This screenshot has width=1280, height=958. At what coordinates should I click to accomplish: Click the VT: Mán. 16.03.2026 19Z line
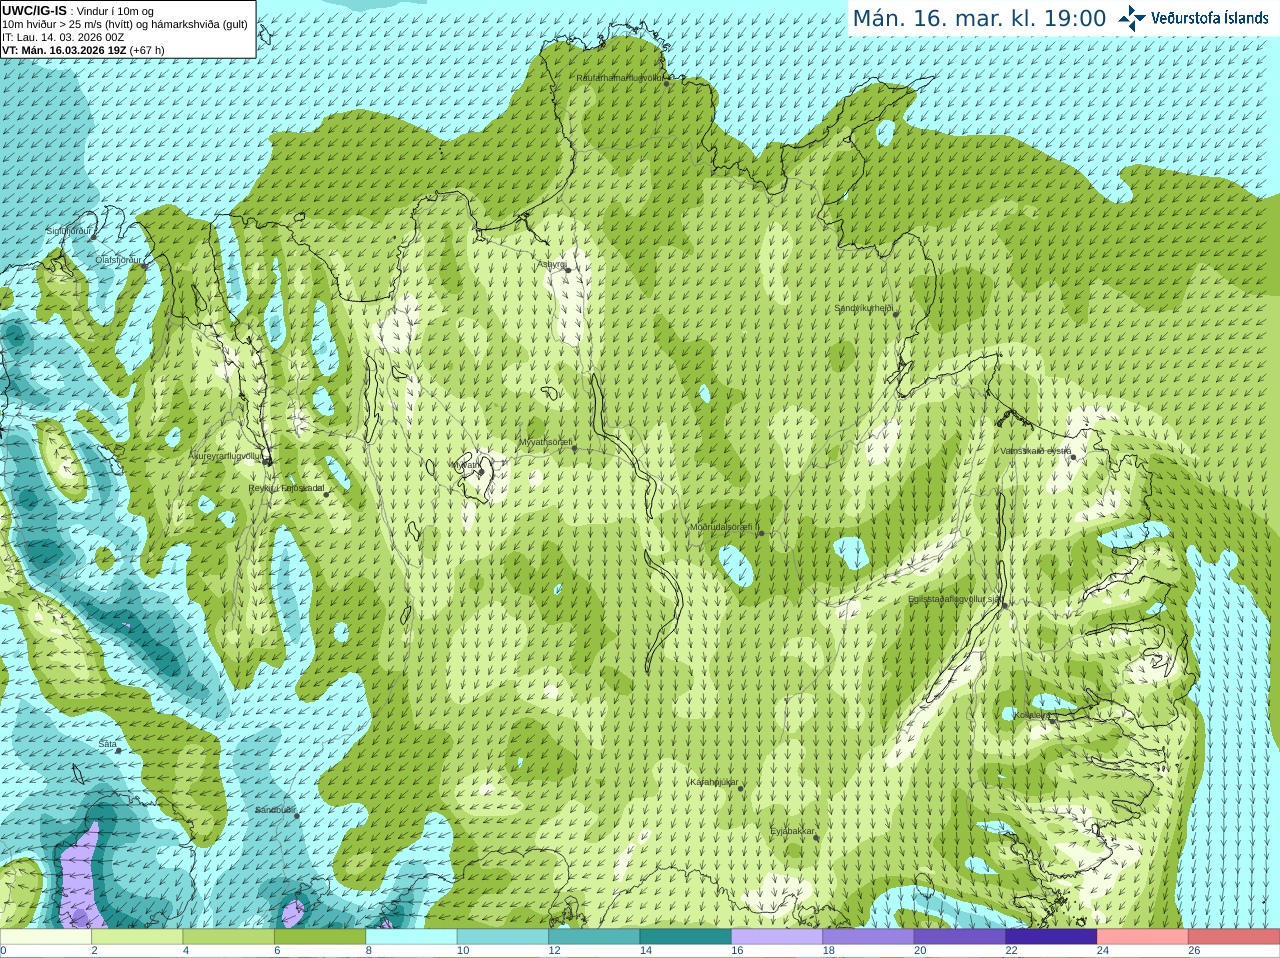tap(83, 50)
